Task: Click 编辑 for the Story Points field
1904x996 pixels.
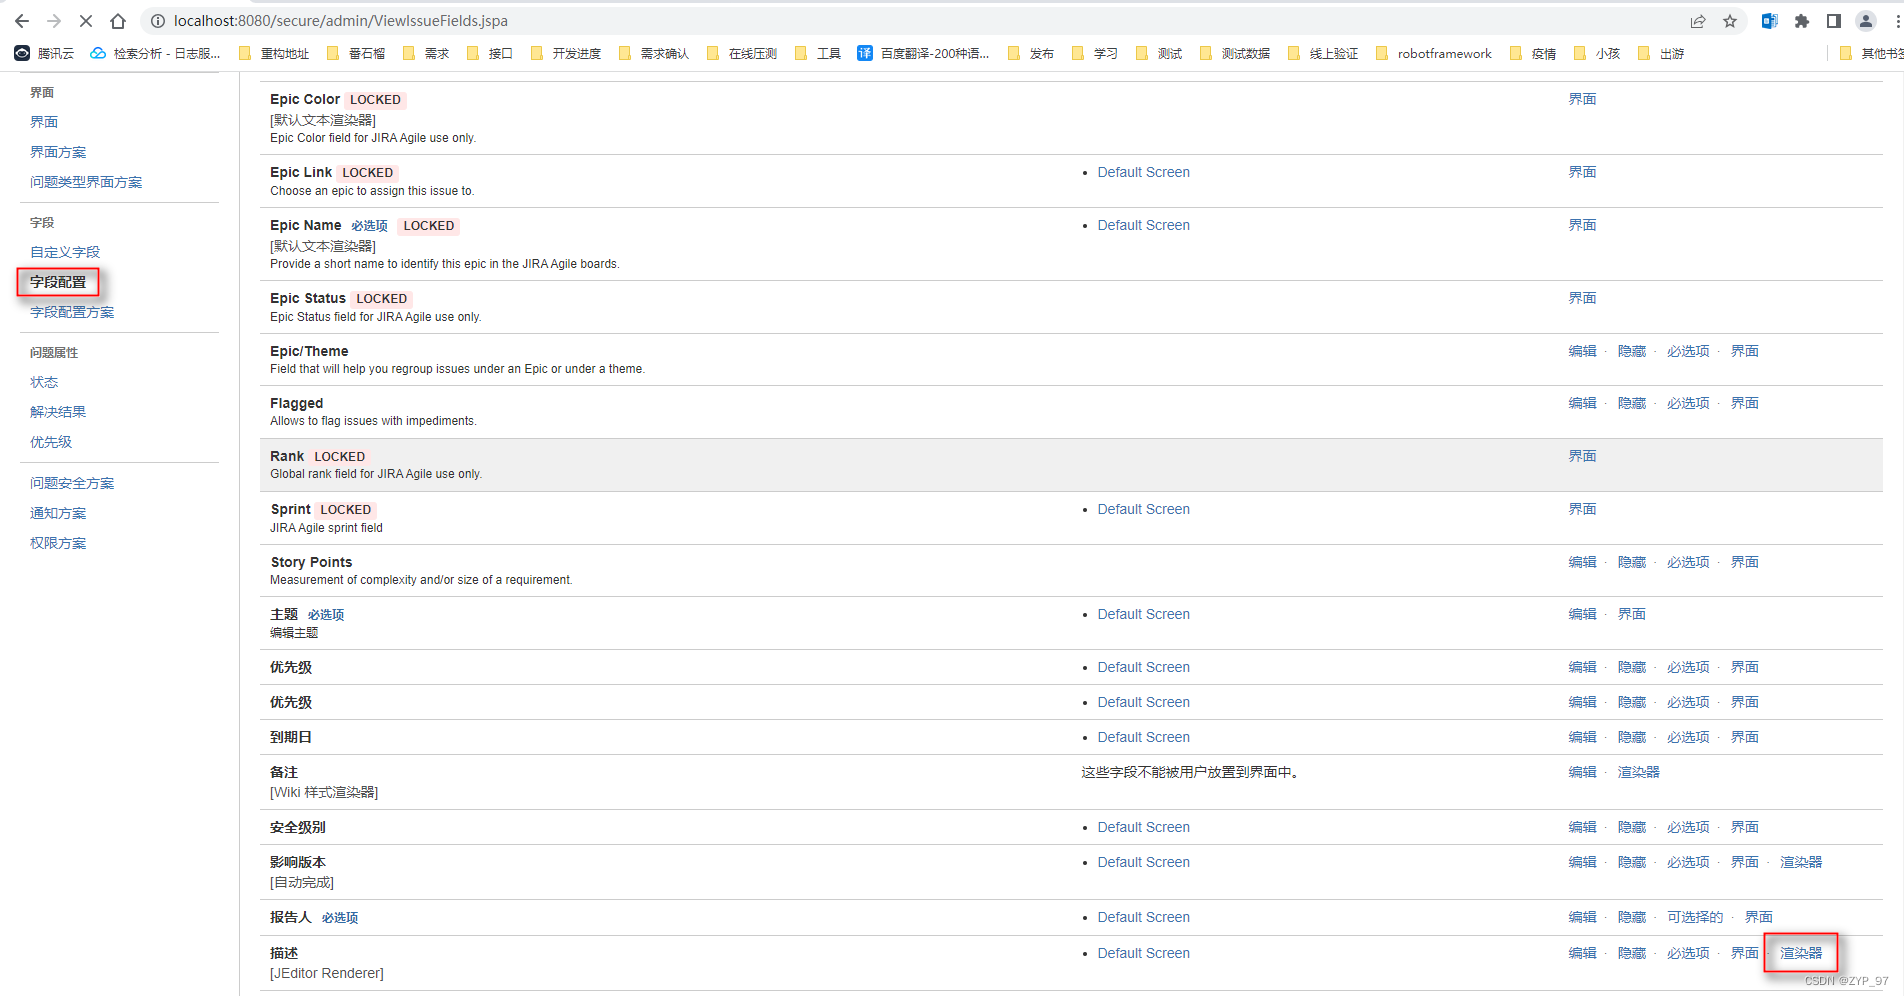Action: (x=1583, y=562)
